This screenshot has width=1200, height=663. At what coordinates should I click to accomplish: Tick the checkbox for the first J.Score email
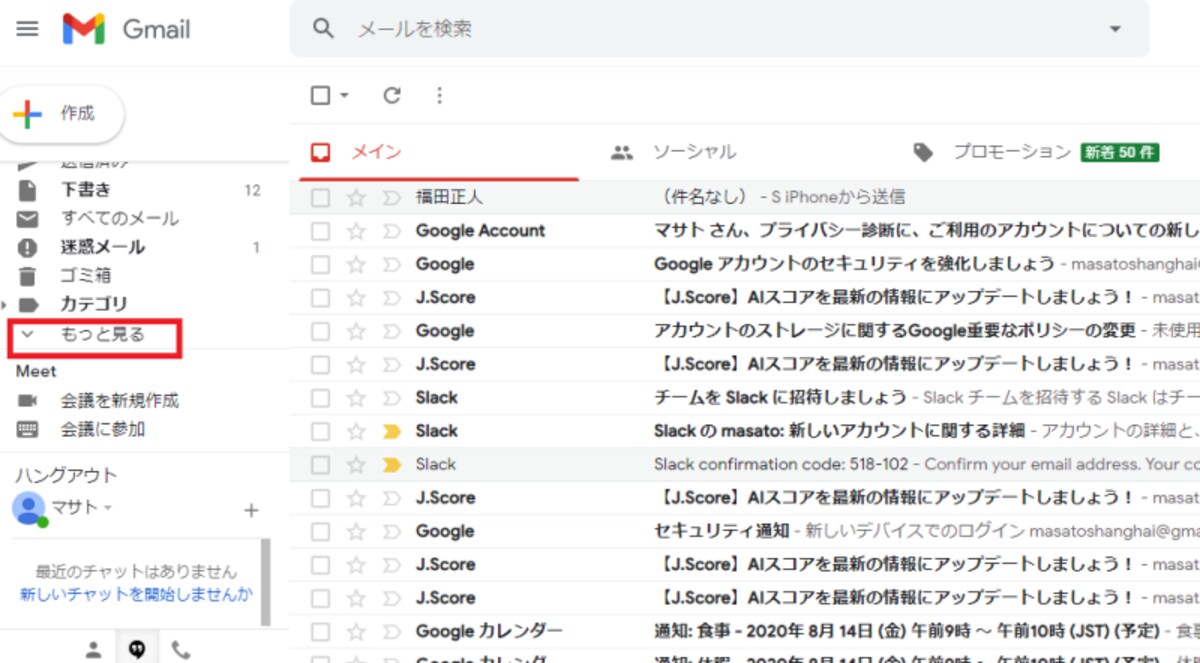[x=320, y=298]
